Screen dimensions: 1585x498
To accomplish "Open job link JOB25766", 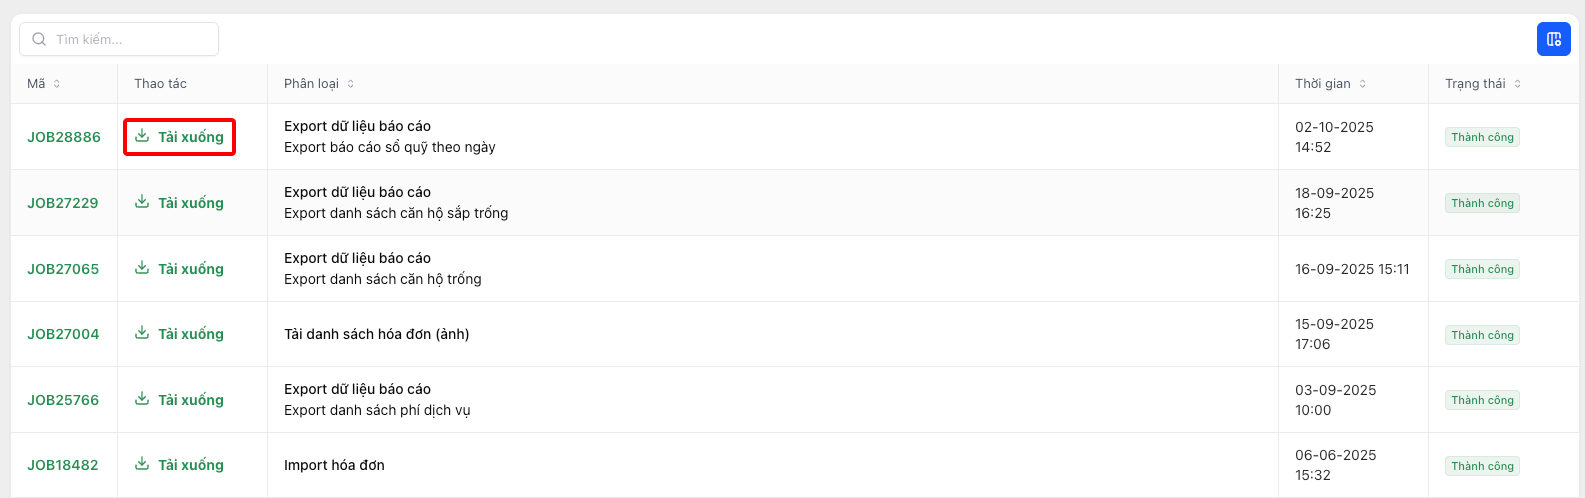I will point(63,400).
